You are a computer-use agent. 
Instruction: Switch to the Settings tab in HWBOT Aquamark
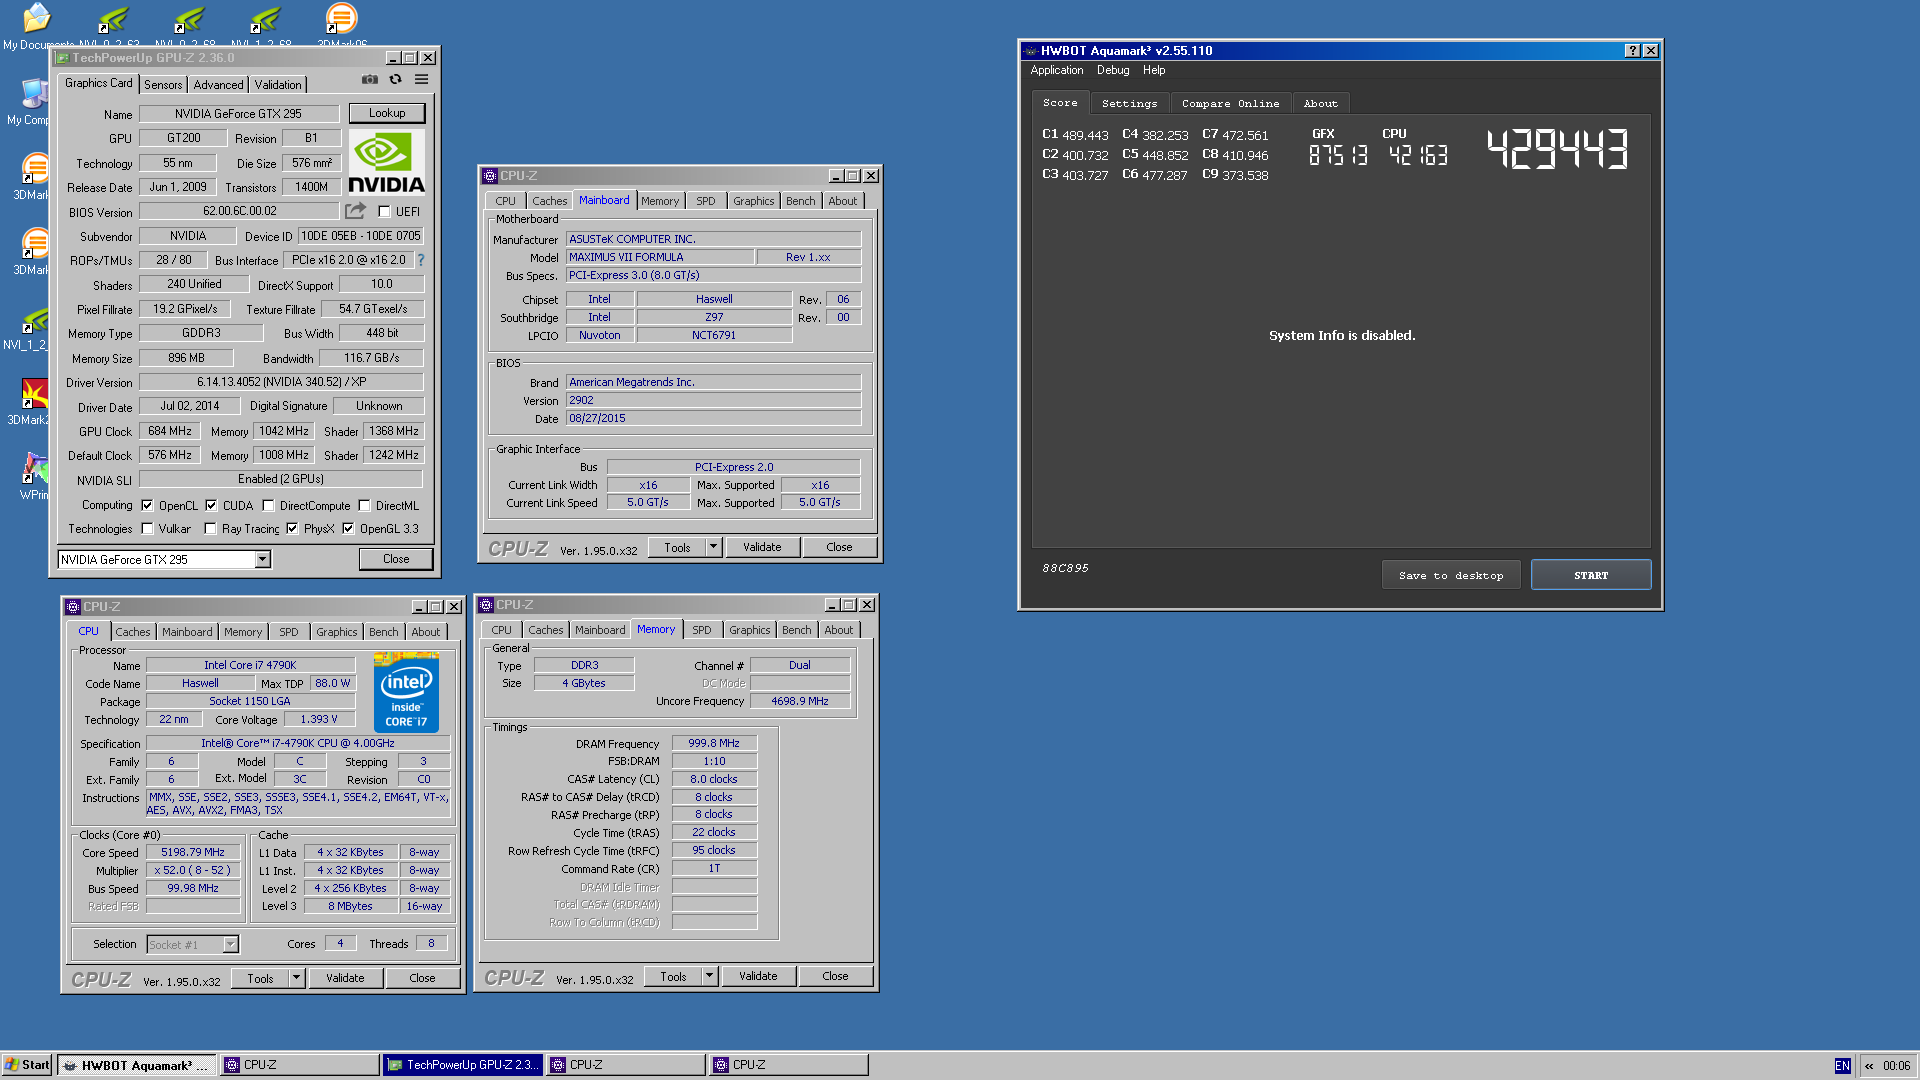point(1129,103)
